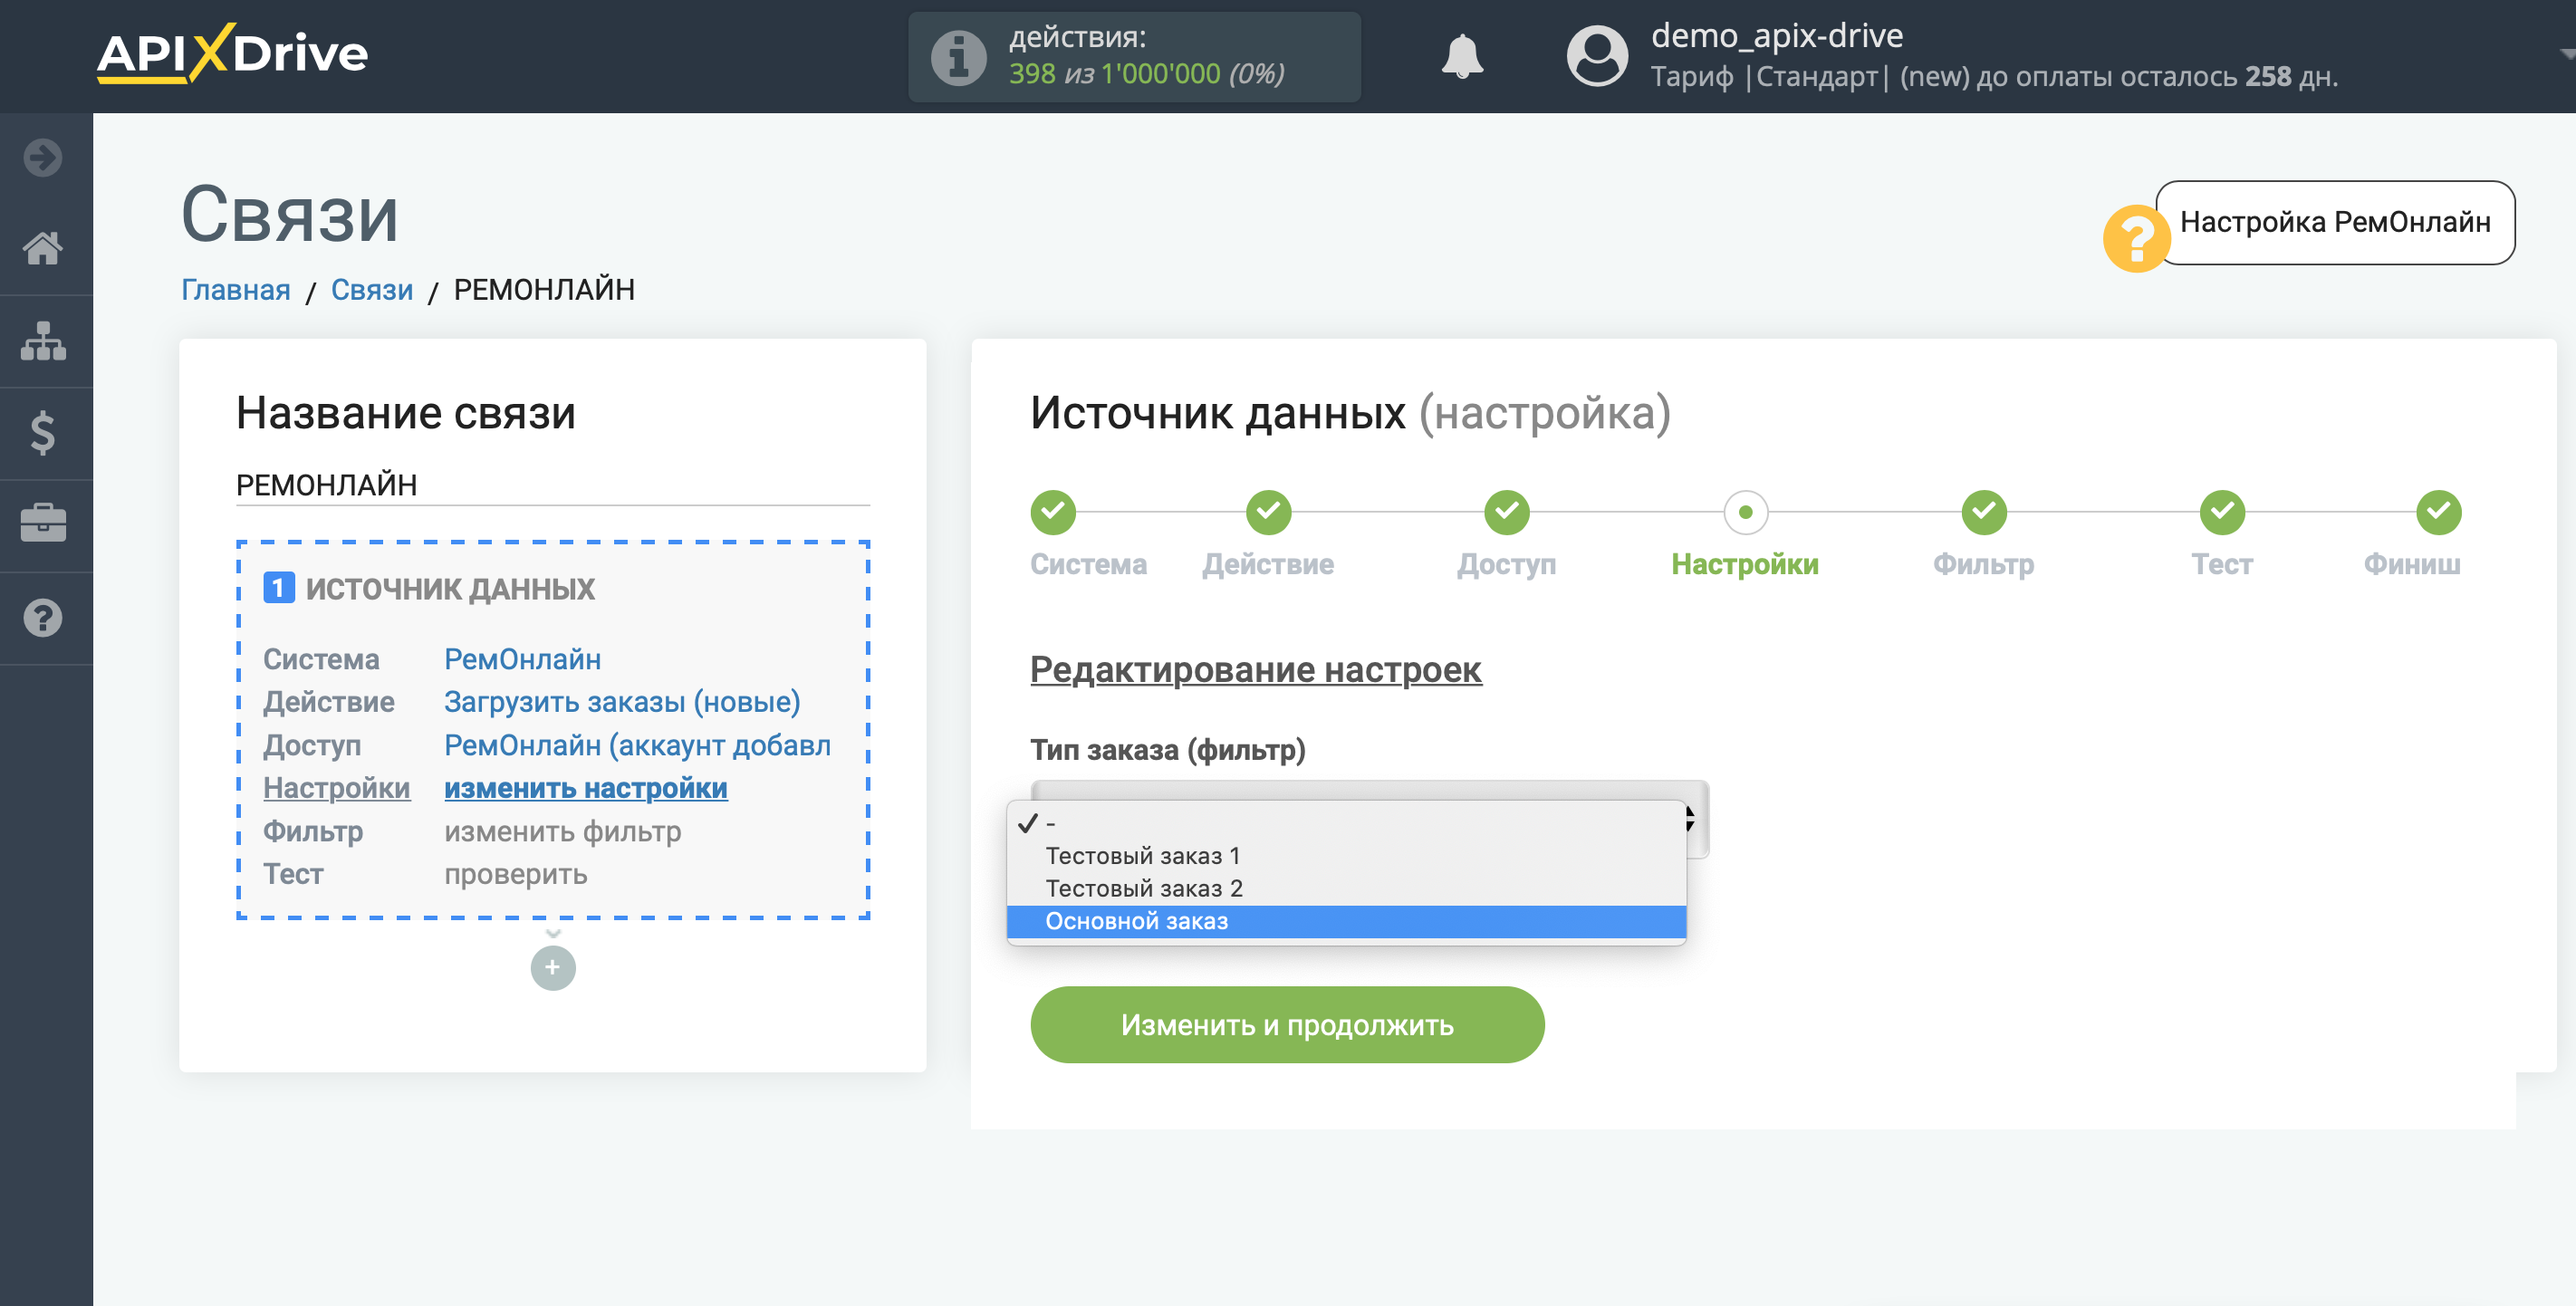Click the APIXDrive logo

232,54
